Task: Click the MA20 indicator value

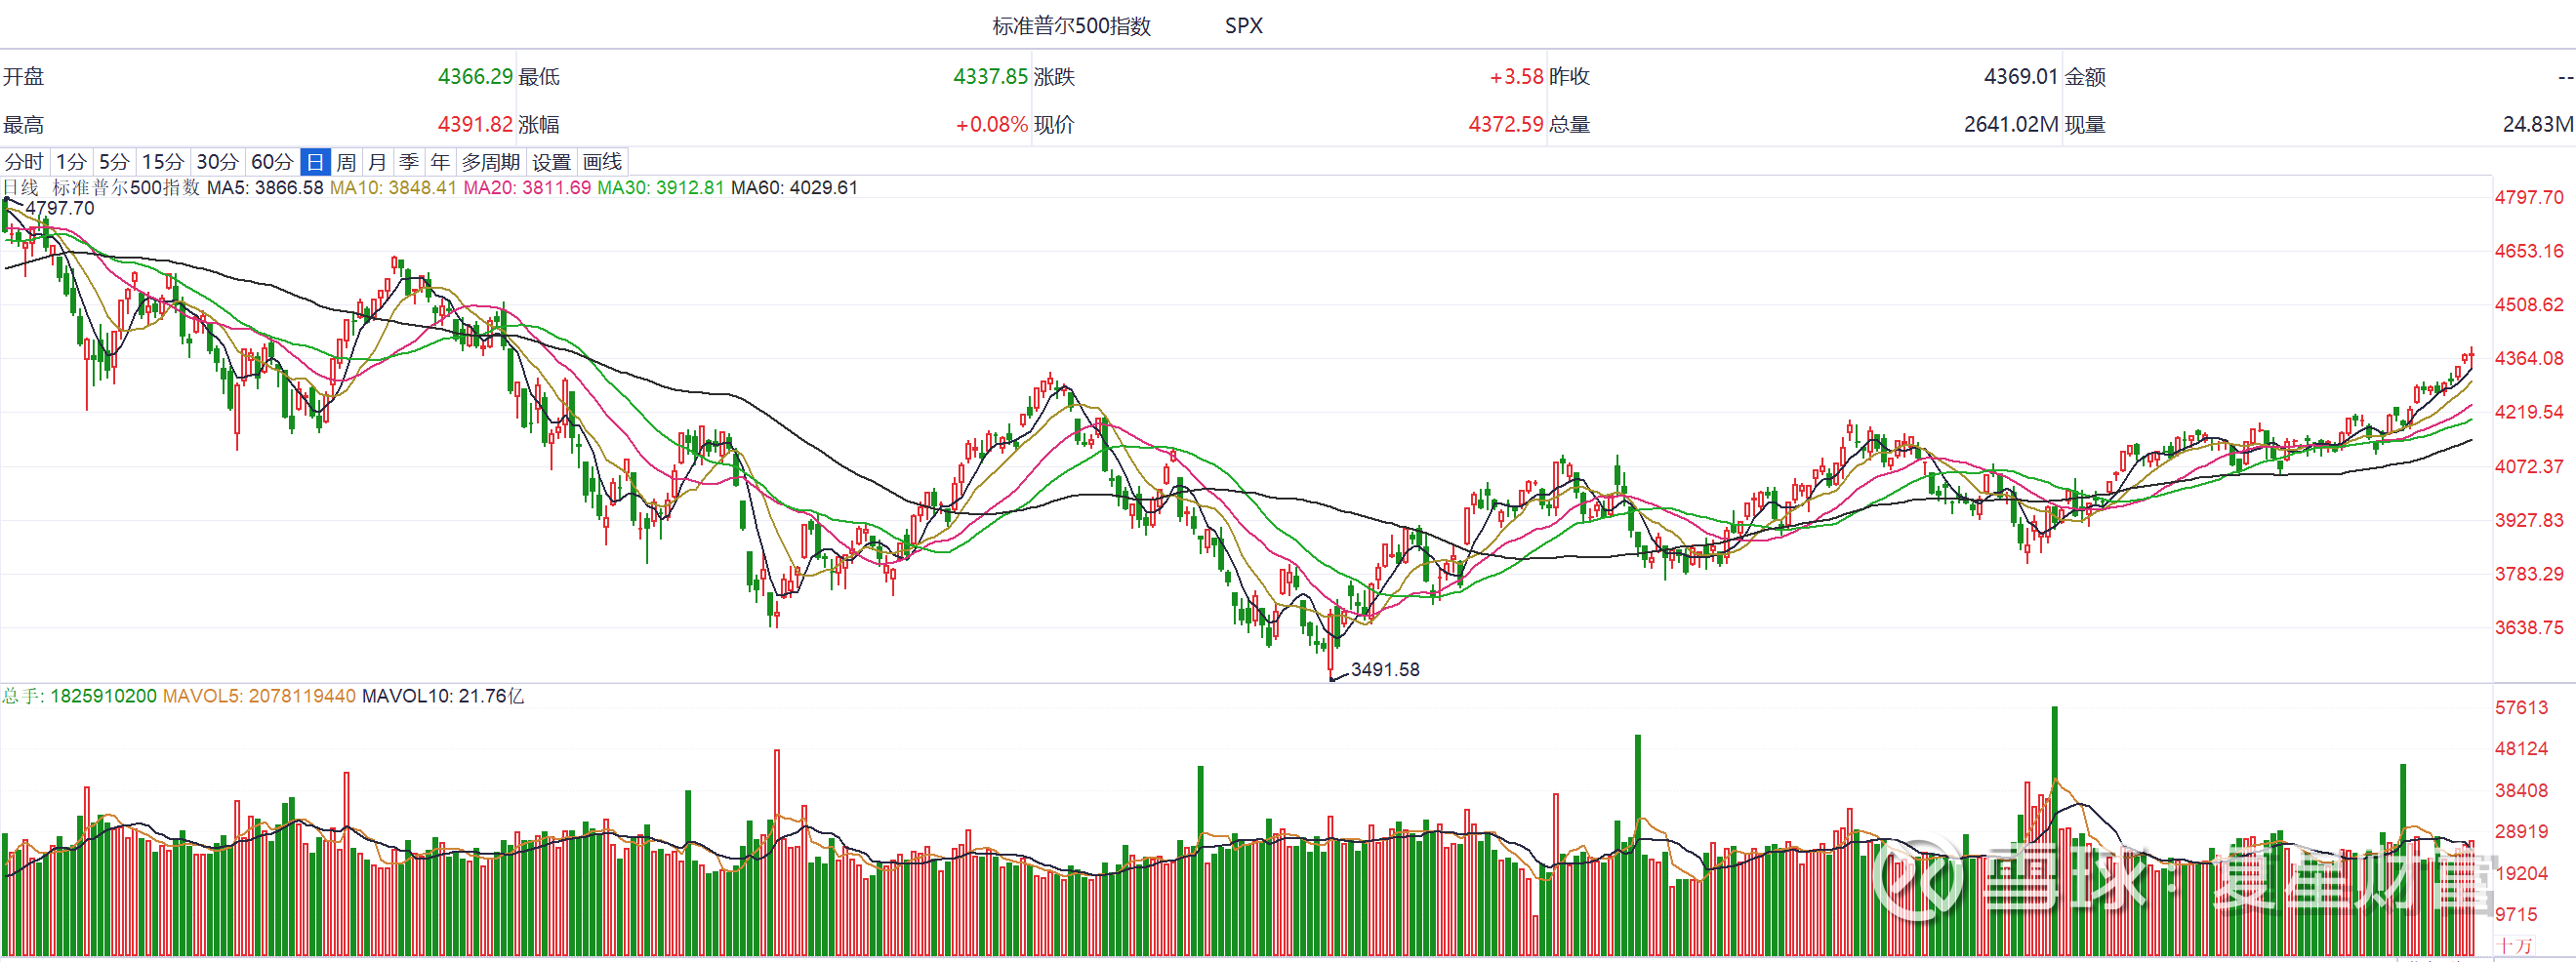Action: pyautogui.click(x=527, y=188)
